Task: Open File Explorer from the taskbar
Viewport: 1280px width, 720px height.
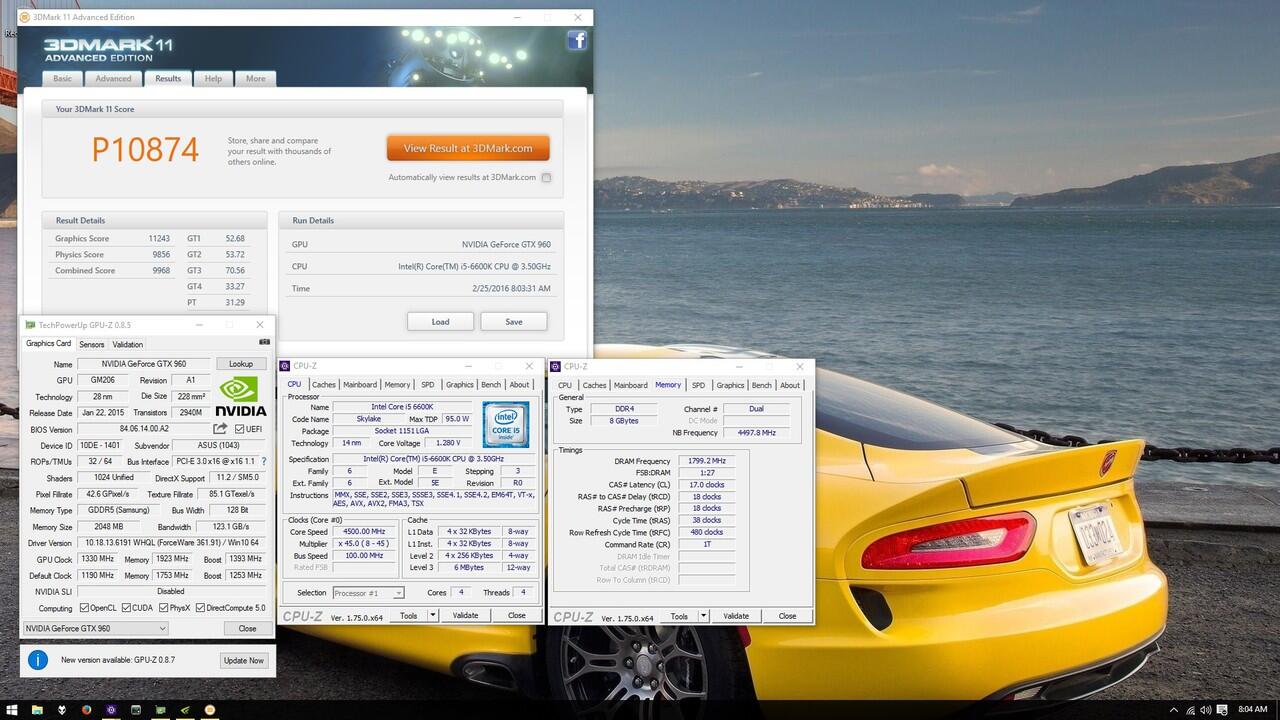Action: pos(37,710)
